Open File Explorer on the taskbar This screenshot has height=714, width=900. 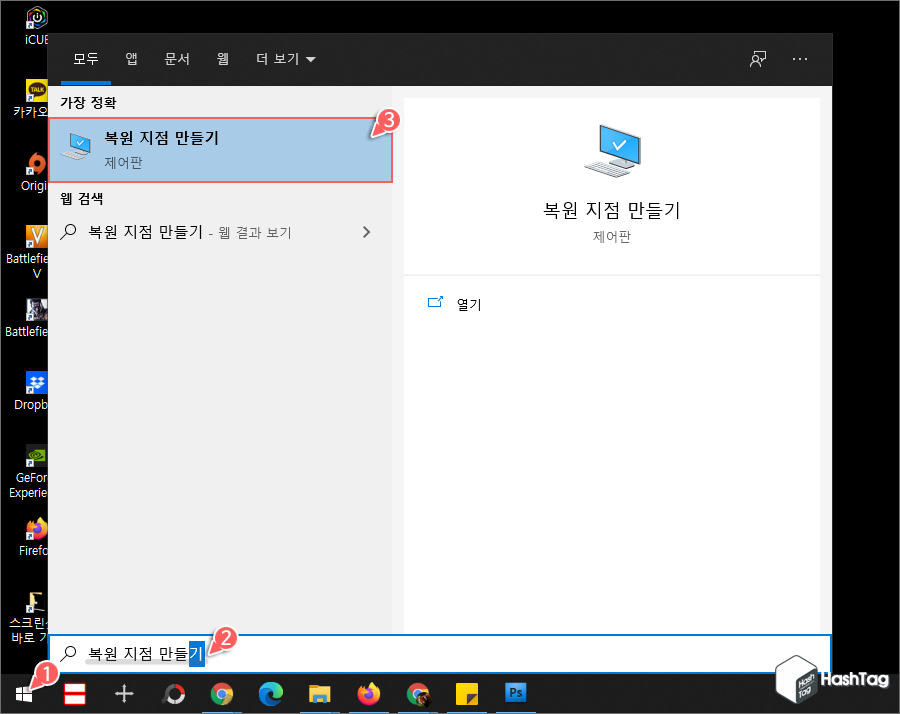[x=319, y=692]
